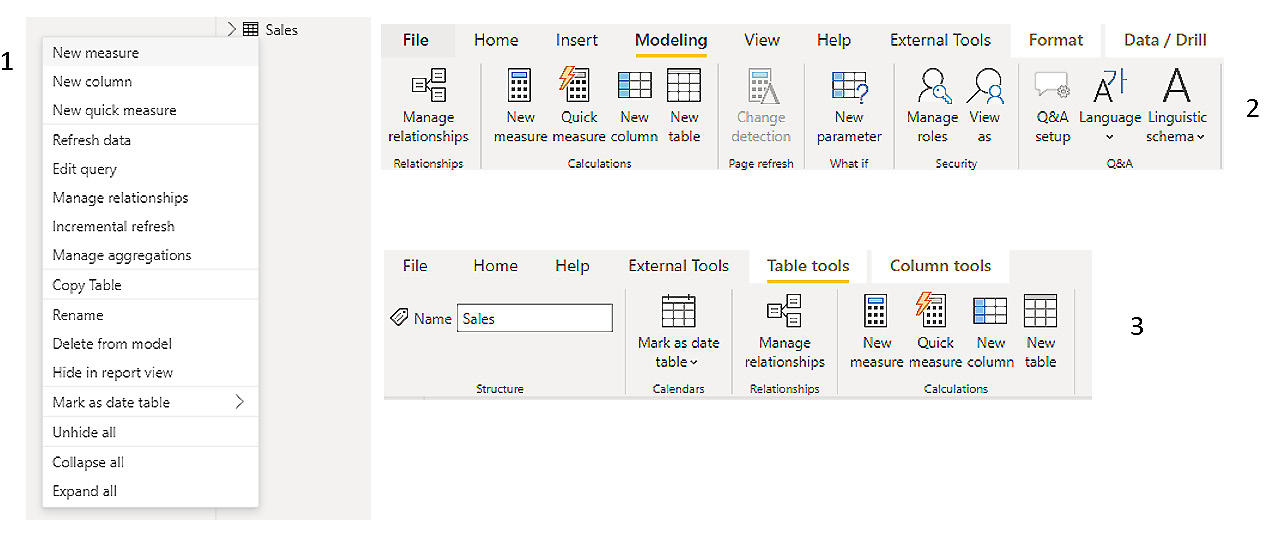Switch to the Column tools tab

tap(940, 266)
